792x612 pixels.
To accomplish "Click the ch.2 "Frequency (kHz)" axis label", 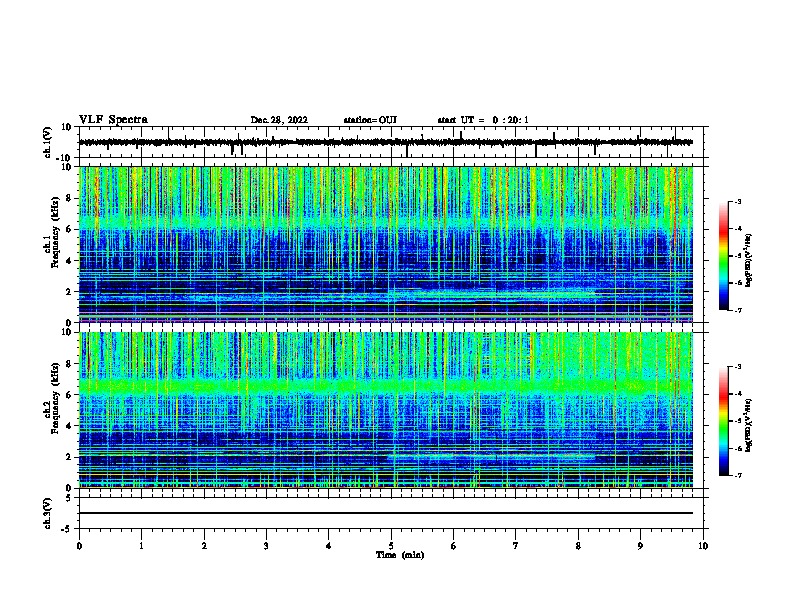I will [55, 398].
